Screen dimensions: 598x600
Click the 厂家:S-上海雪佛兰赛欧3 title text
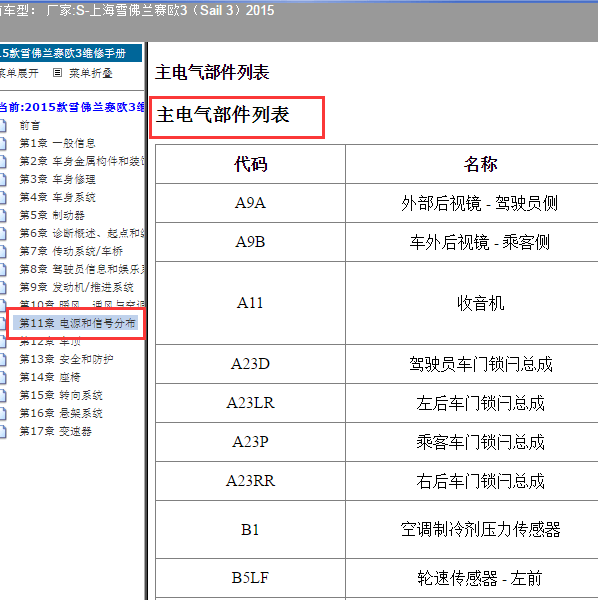(160, 10)
